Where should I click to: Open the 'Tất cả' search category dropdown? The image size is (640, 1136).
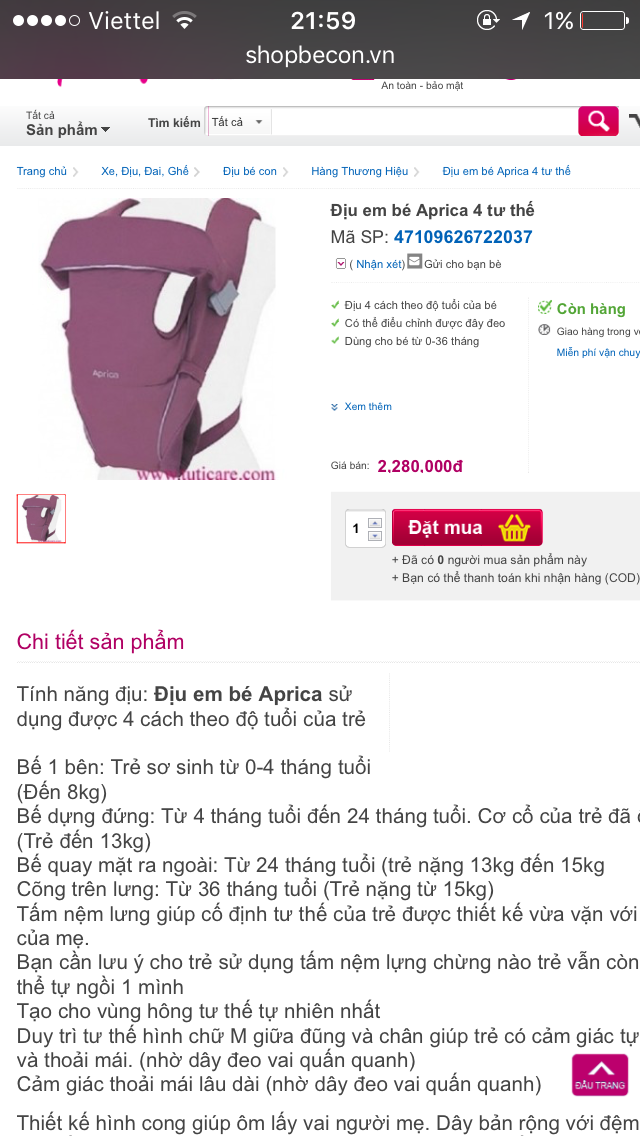coord(237,122)
